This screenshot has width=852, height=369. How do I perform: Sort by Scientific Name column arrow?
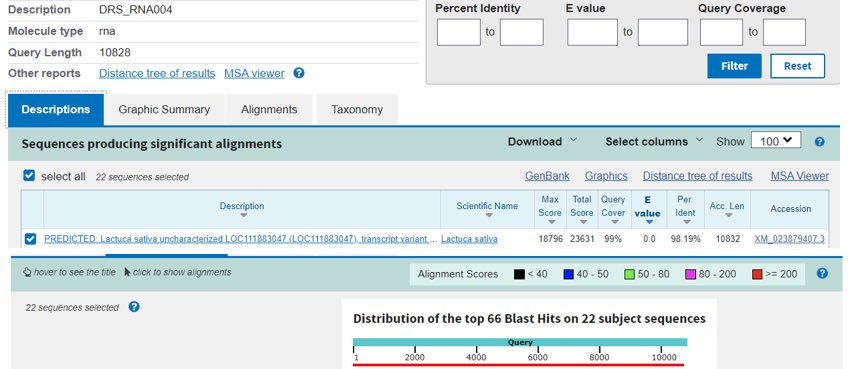[x=488, y=216]
